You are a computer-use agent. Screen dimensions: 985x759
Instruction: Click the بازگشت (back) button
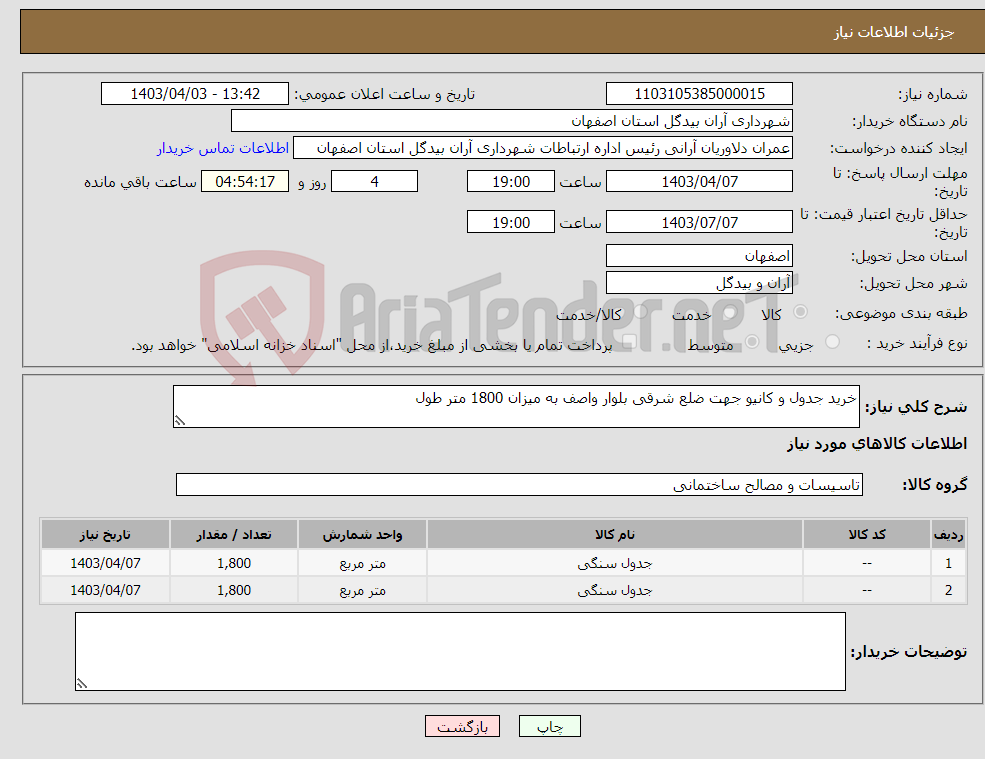(x=462, y=726)
